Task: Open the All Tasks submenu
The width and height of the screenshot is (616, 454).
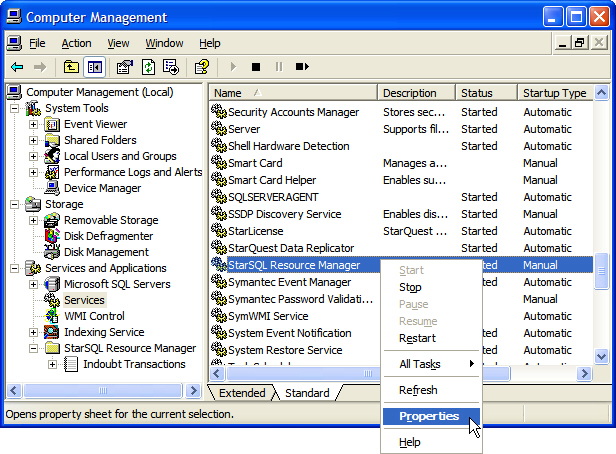Action: click(x=431, y=364)
